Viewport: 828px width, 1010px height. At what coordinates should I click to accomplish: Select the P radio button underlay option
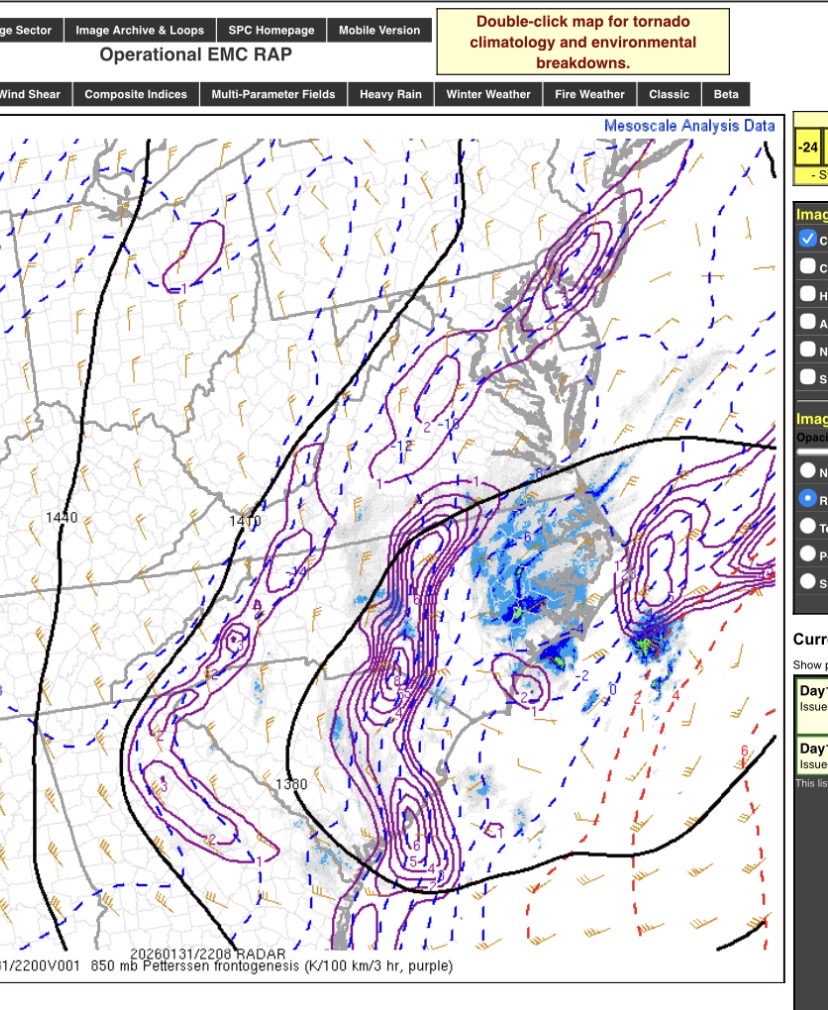tap(808, 554)
